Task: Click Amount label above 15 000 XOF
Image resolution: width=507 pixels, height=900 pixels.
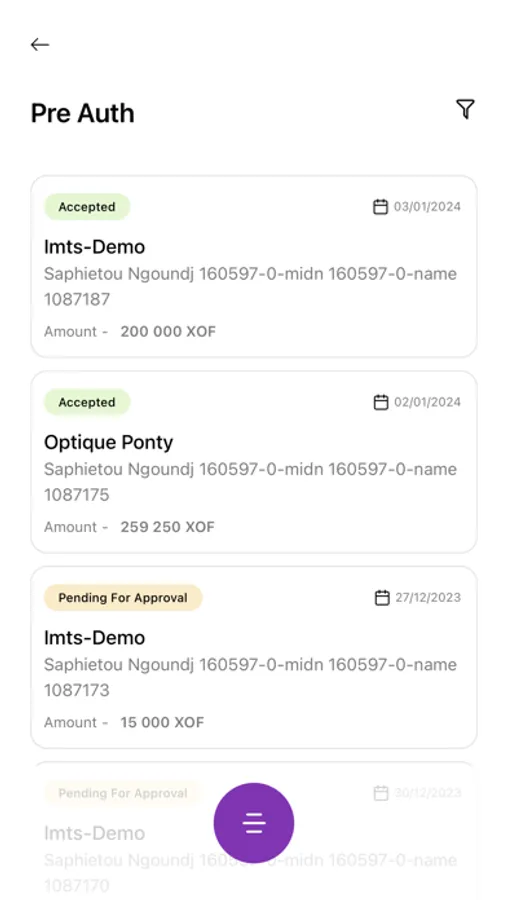Action: 71,722
